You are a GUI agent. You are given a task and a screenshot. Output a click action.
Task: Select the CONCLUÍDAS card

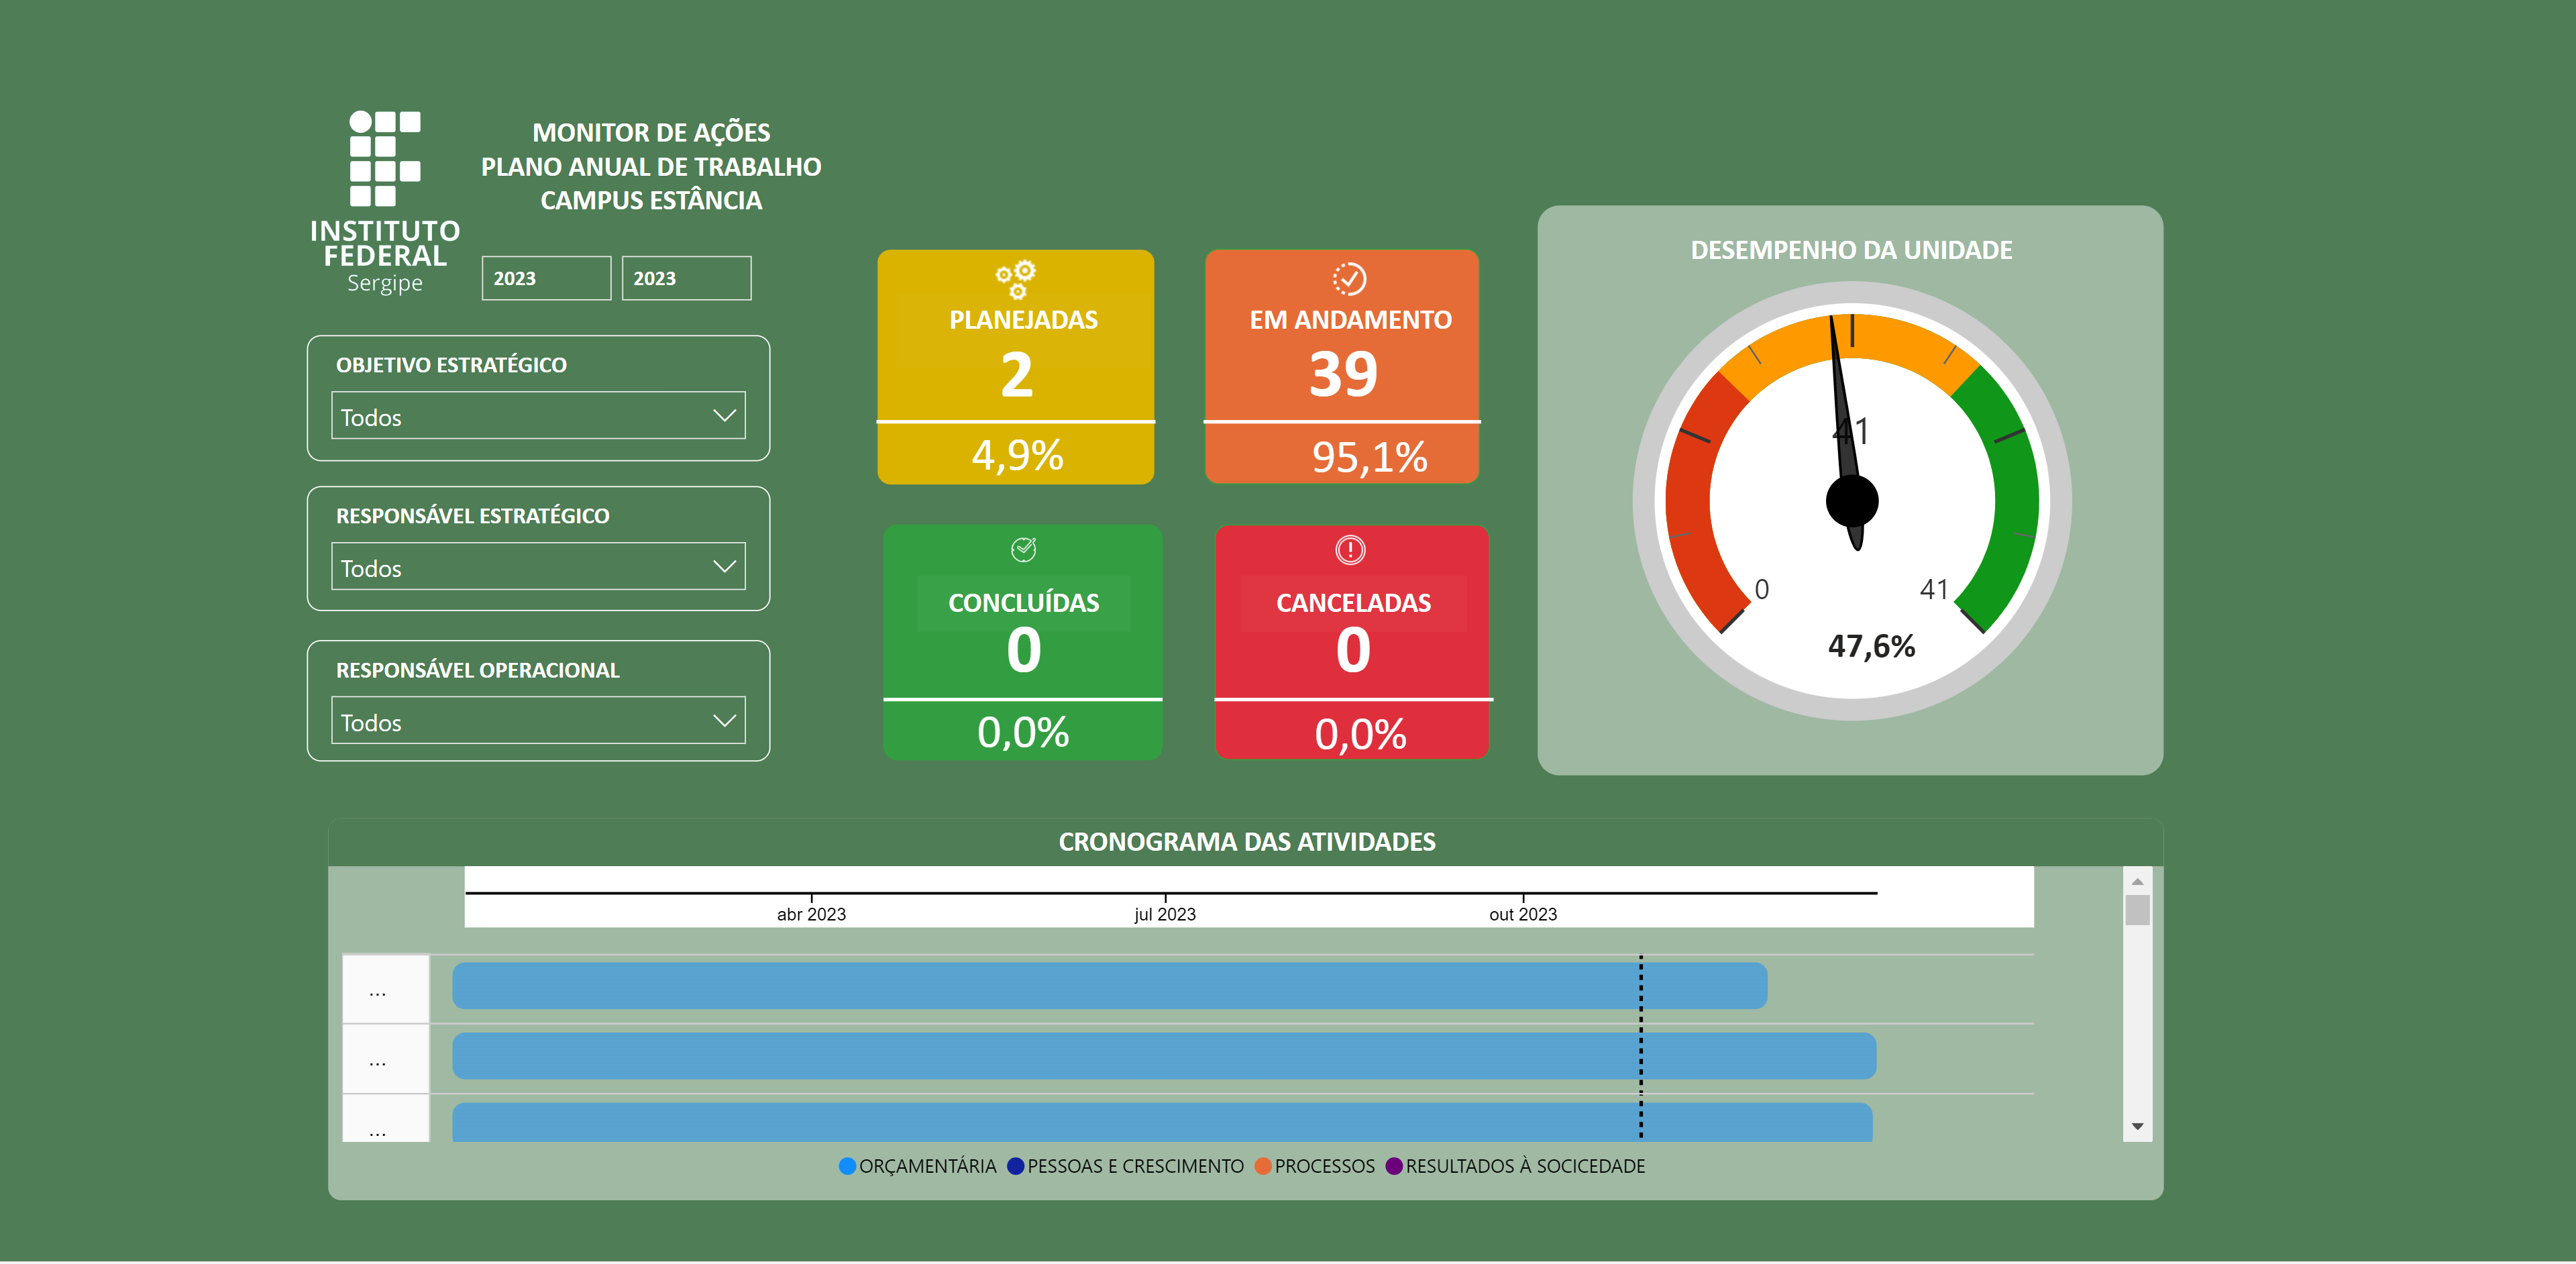(x=1023, y=641)
